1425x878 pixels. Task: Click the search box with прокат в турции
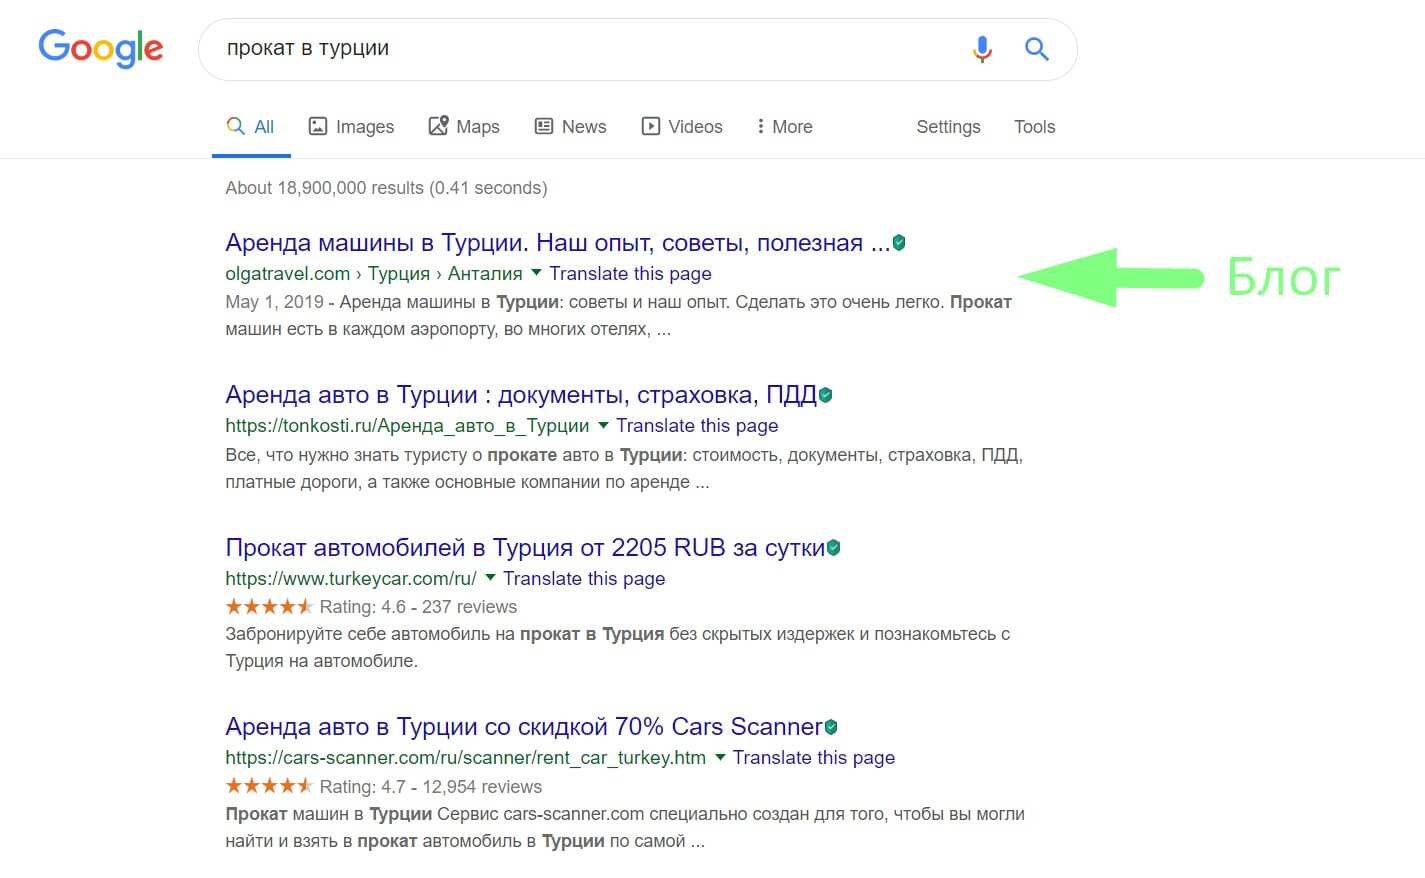pos(637,49)
